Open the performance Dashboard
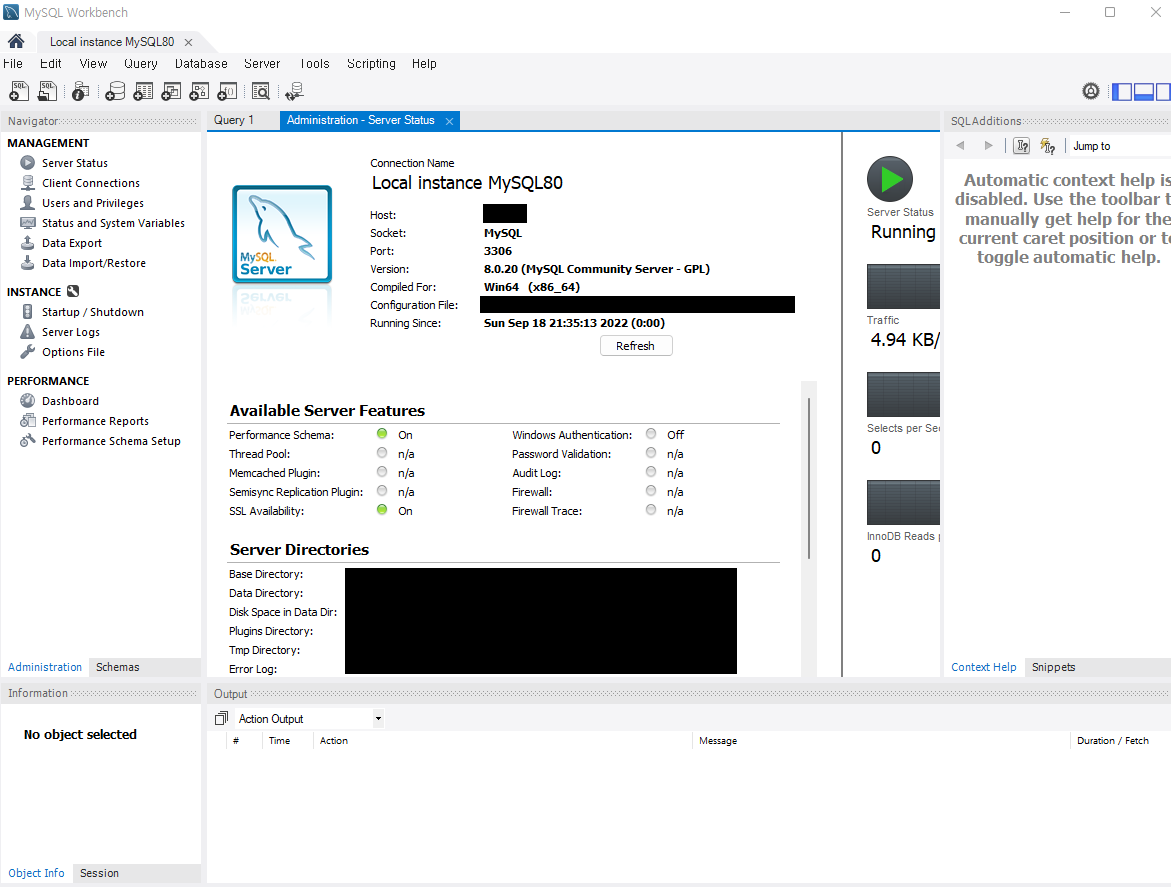This screenshot has width=1171, height=887. click(70, 401)
